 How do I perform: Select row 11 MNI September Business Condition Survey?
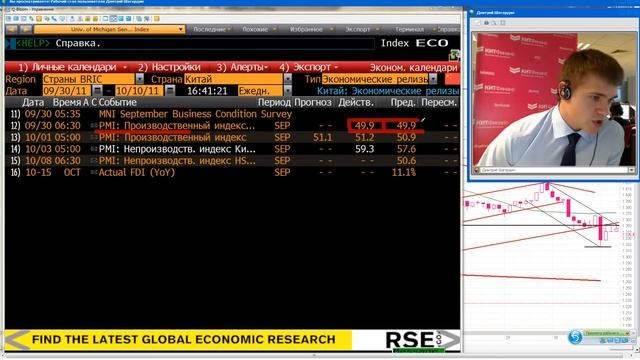click(x=195, y=114)
